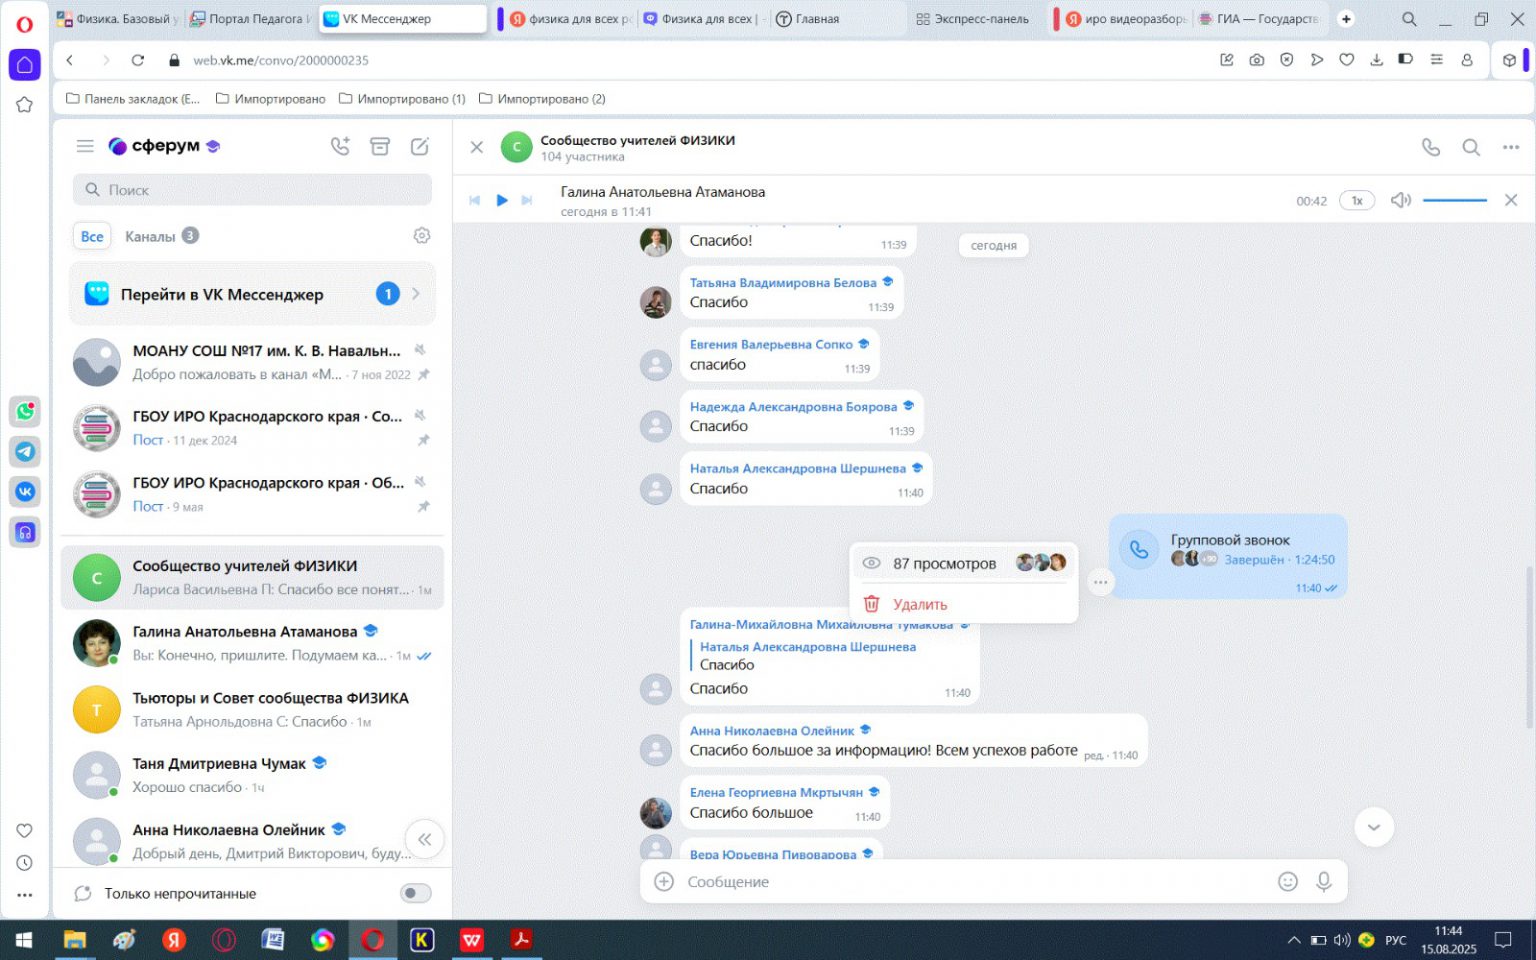
Task: Change playback speed 1x button
Action: 1357,200
